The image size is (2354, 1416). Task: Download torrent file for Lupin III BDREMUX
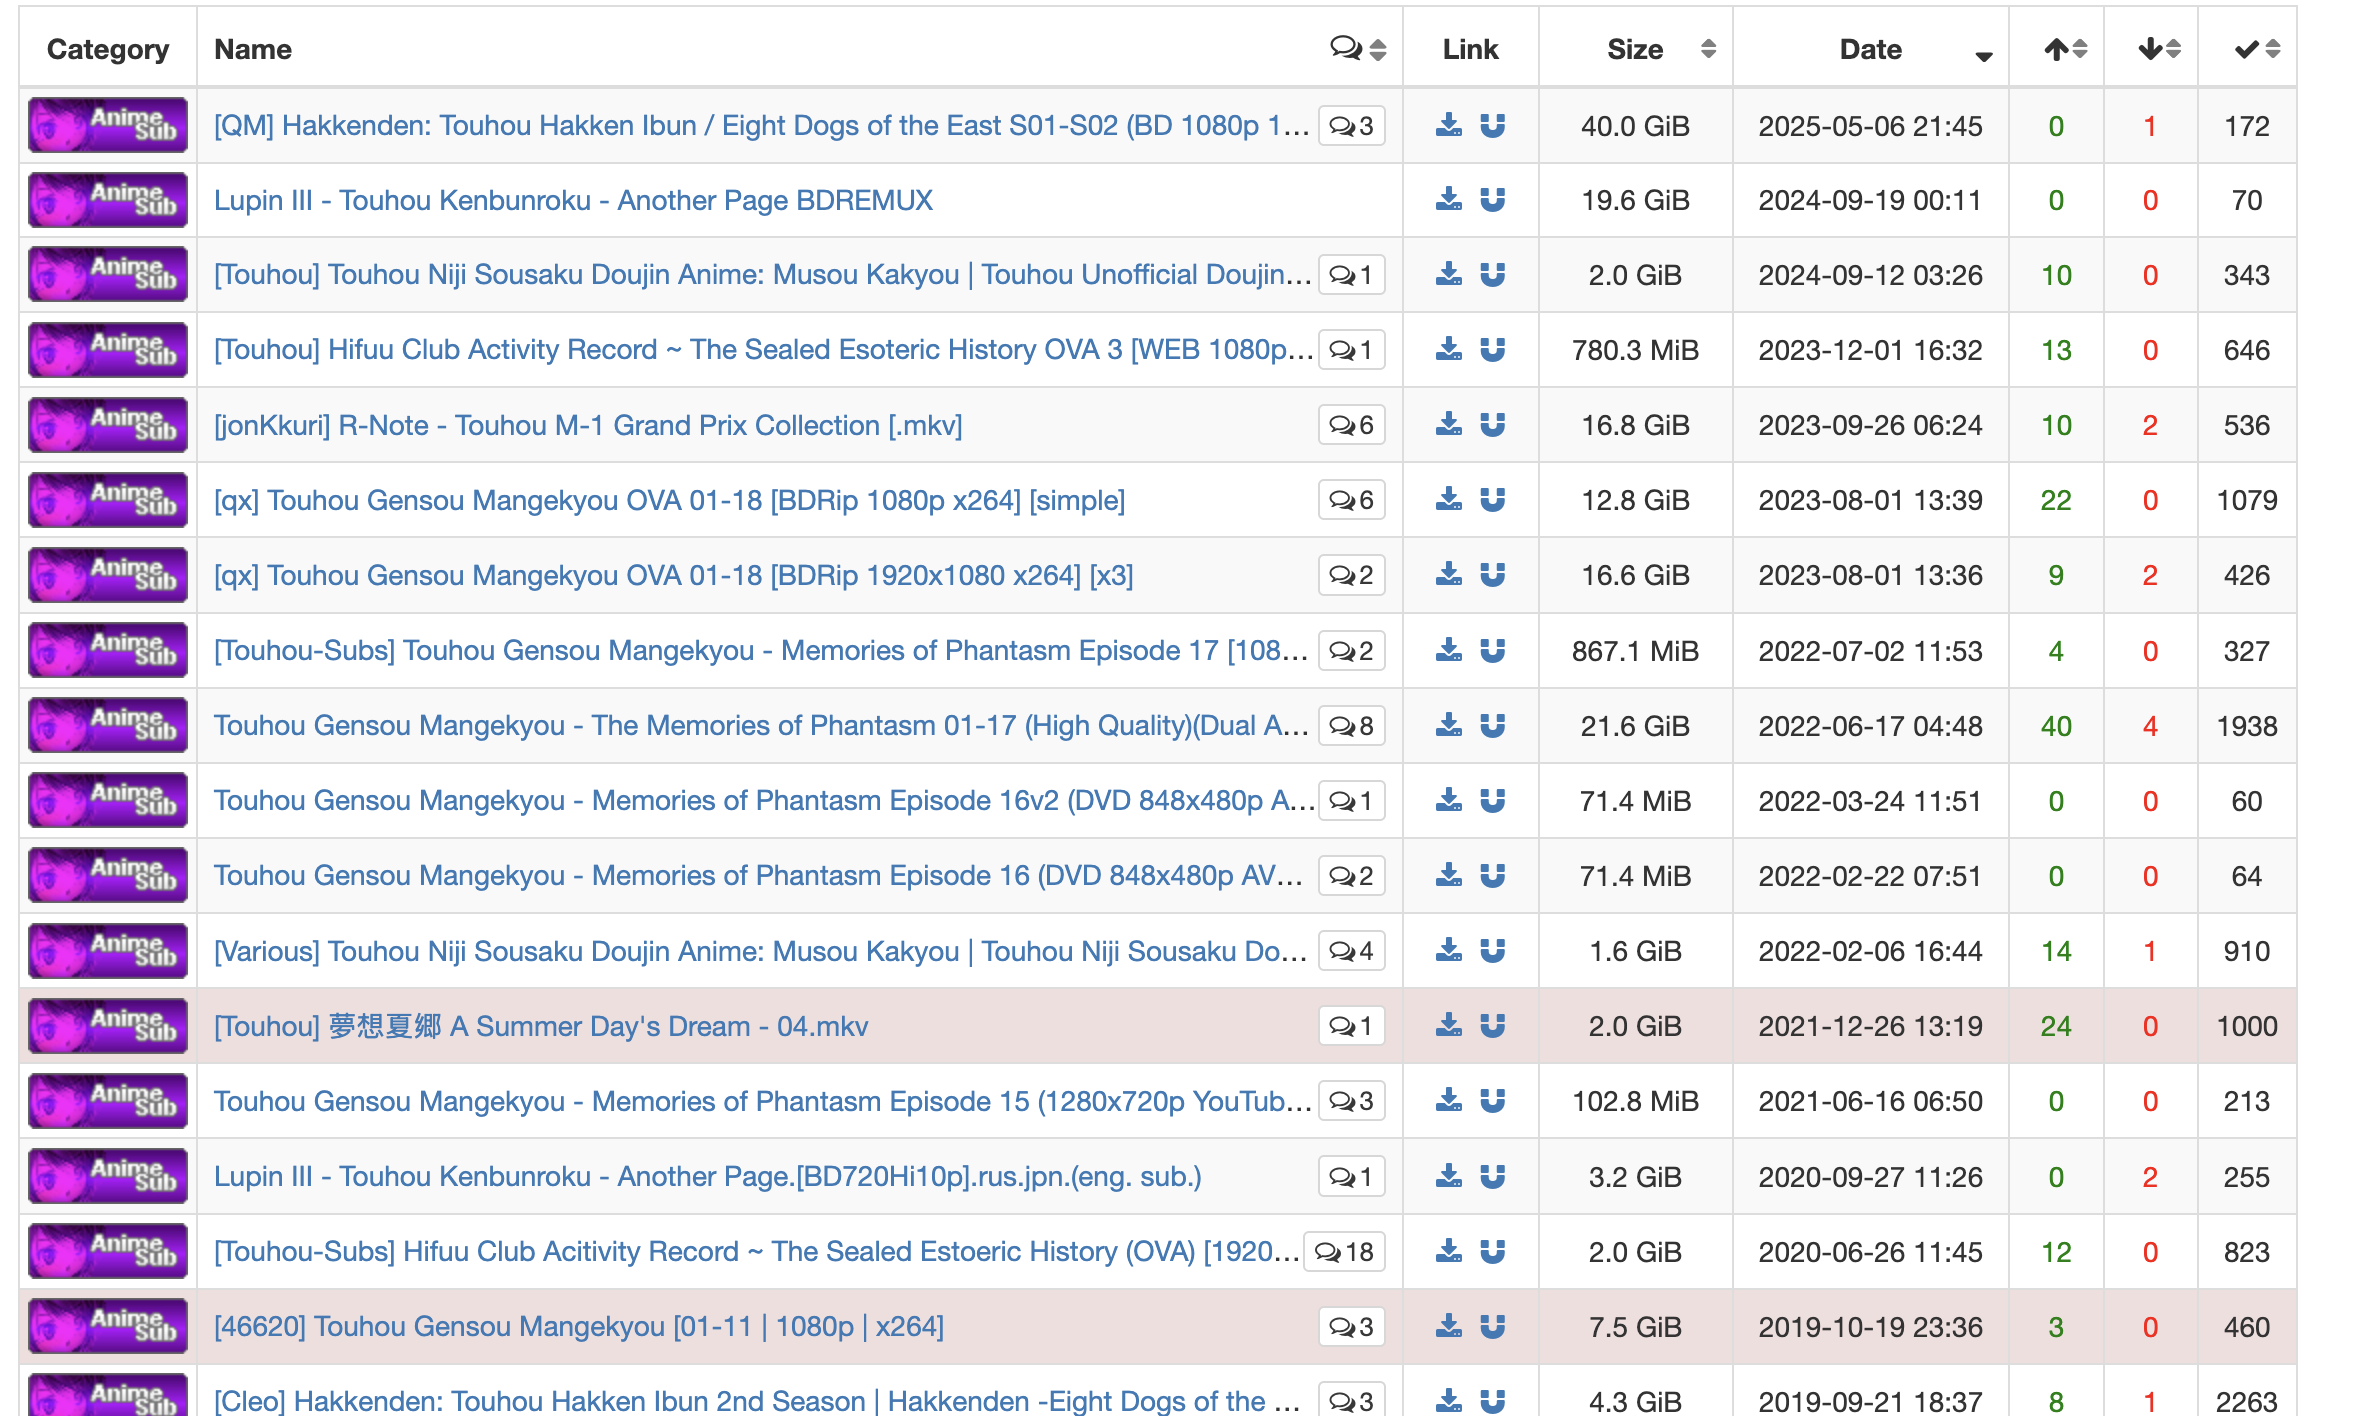[1448, 200]
